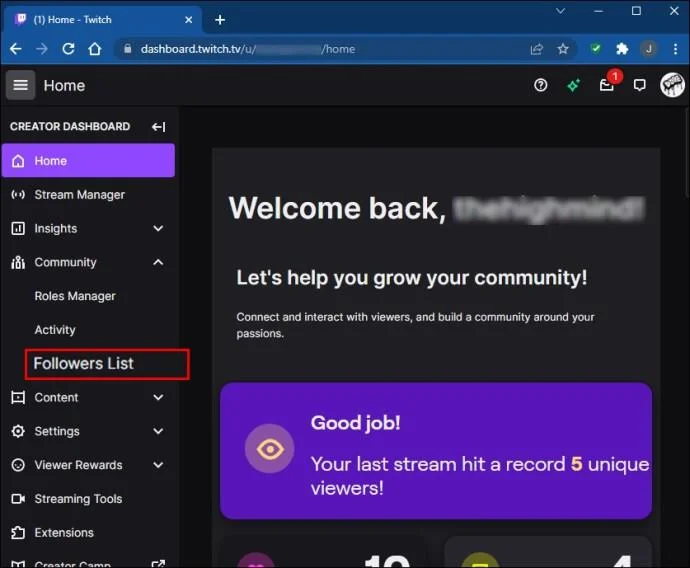Collapse the Community section chevron

click(x=158, y=262)
